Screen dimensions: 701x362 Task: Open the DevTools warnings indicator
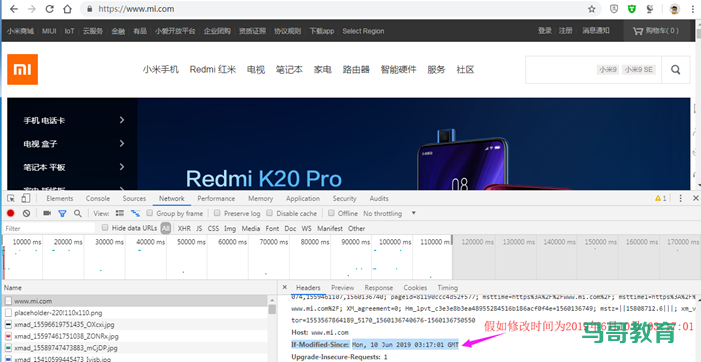(661, 198)
